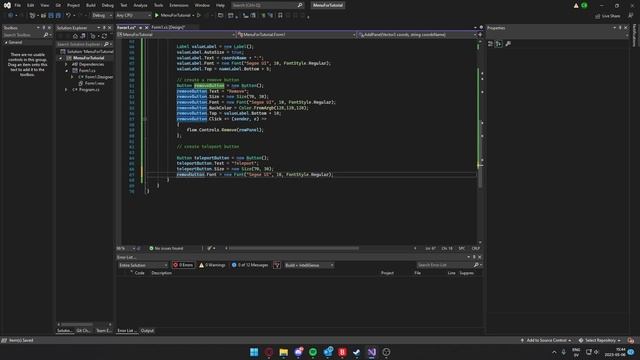
Task: Click the code cleanup brush icon
Action: pyautogui.click(x=210, y=248)
